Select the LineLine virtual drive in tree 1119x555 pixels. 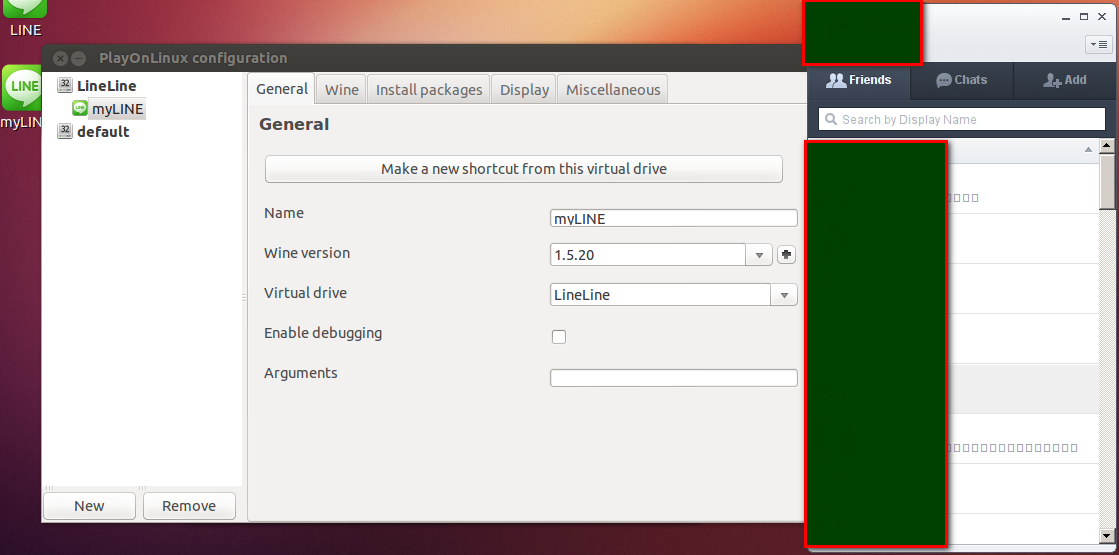click(106, 86)
